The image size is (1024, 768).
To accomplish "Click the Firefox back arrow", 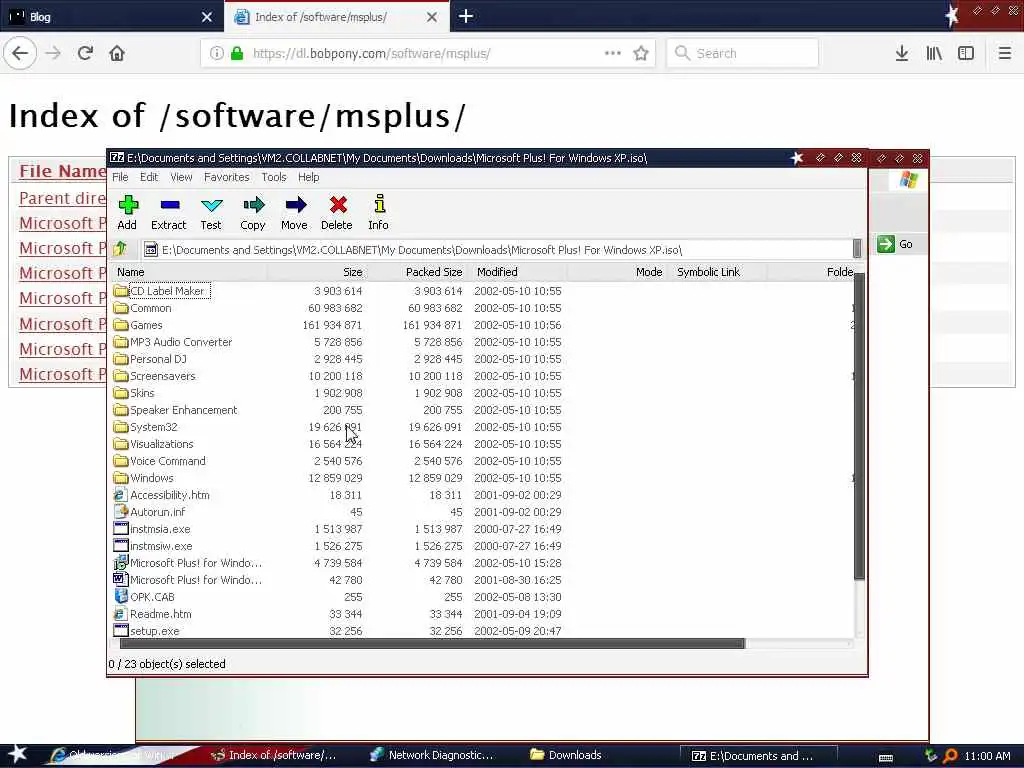I will pyautogui.click(x=20, y=54).
